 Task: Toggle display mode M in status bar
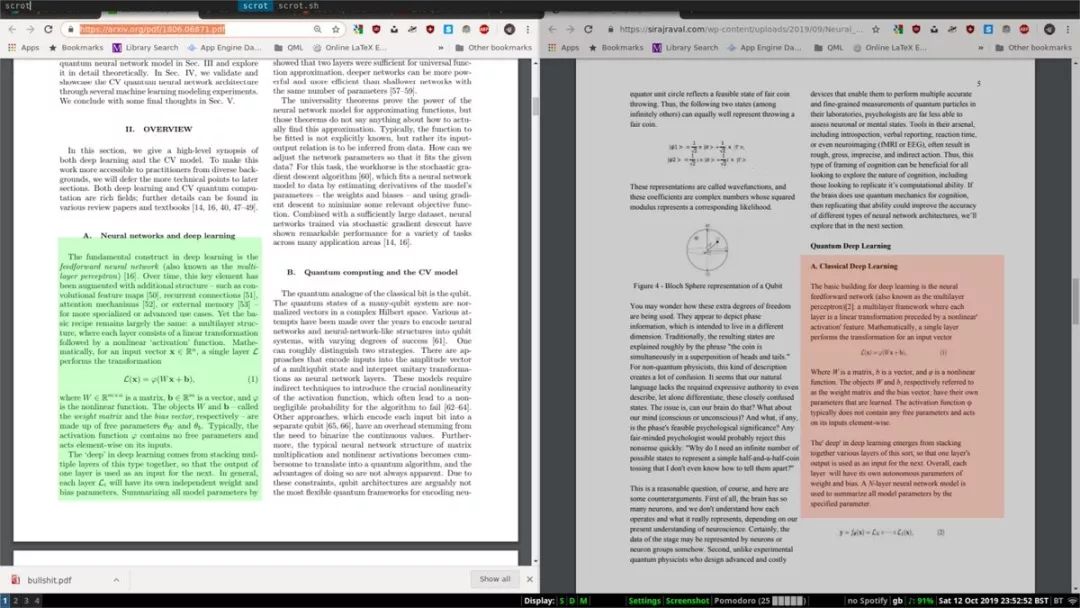tap(583, 601)
